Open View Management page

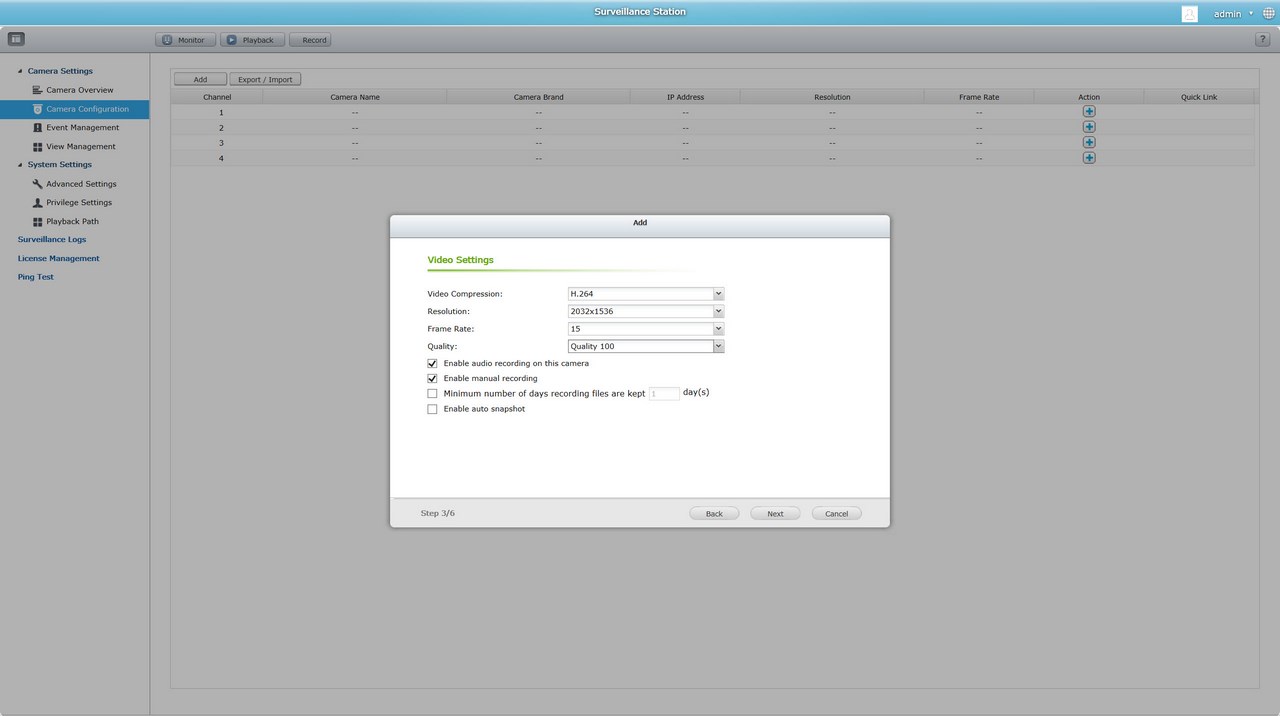click(82, 147)
